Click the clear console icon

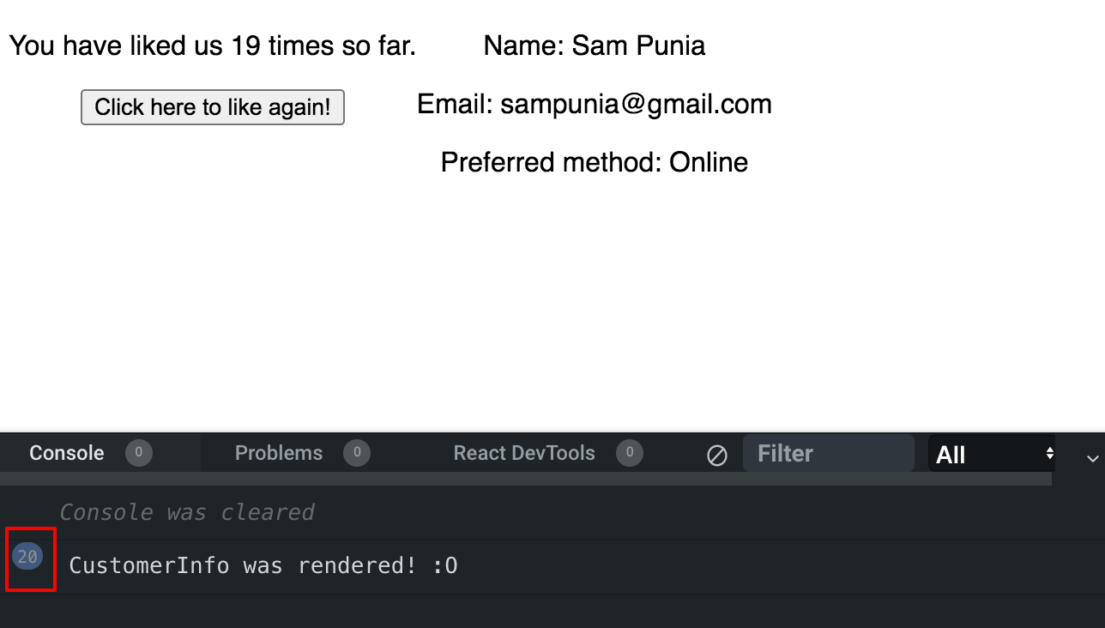[x=717, y=455]
